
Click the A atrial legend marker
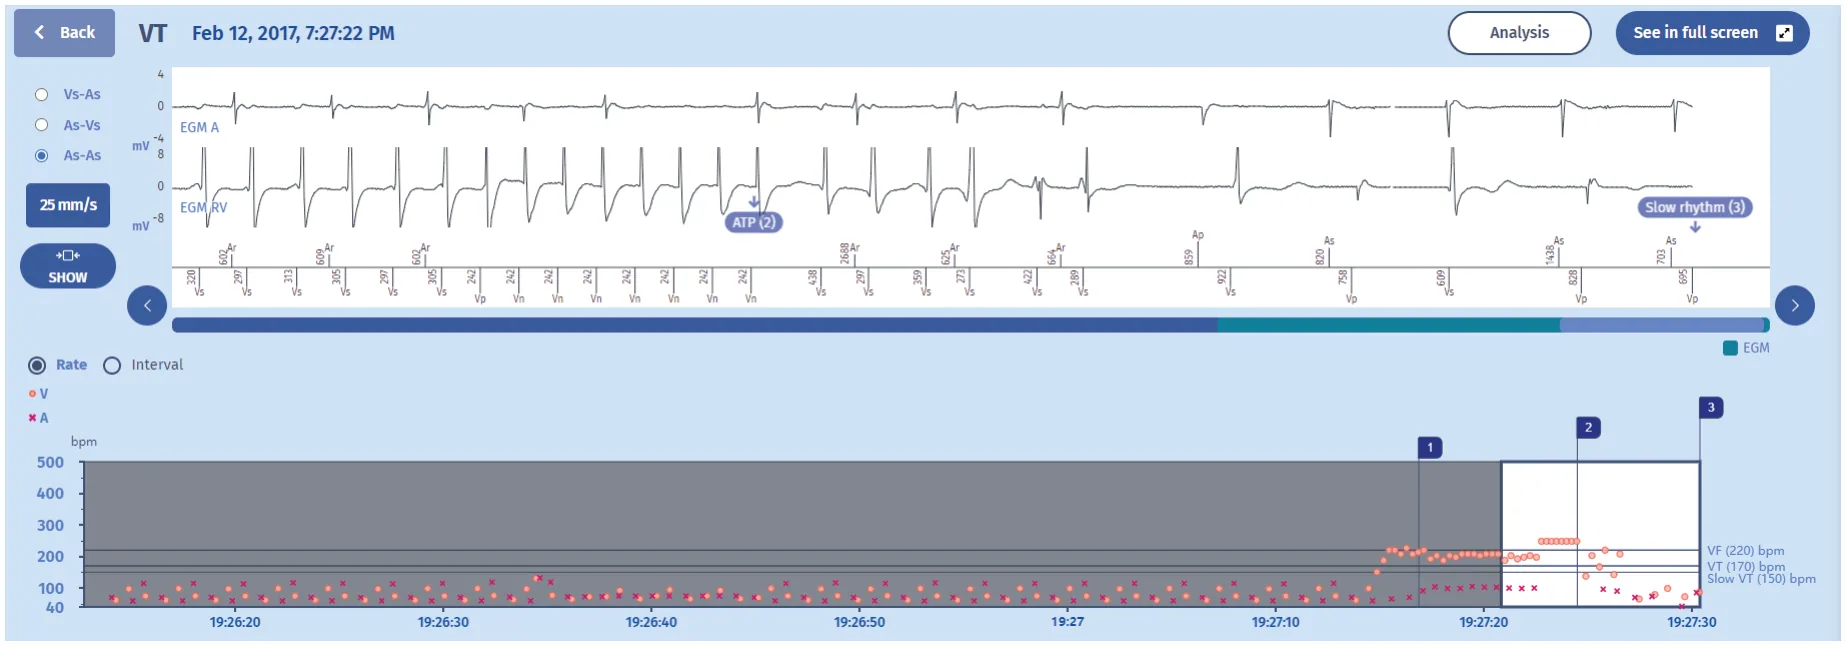tap(32, 418)
